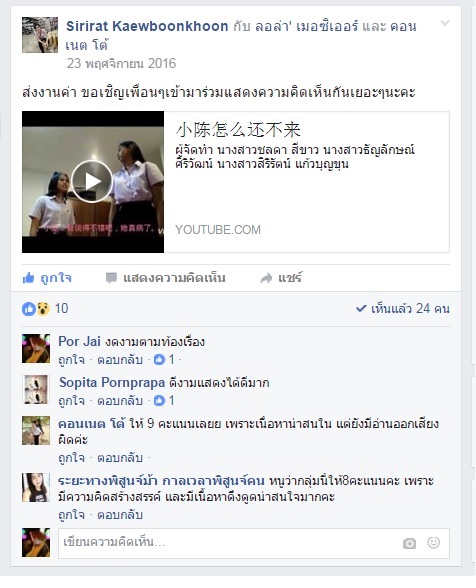Click like count icon on Por Jai comment
The width and height of the screenshot is (476, 588).
tap(159, 360)
